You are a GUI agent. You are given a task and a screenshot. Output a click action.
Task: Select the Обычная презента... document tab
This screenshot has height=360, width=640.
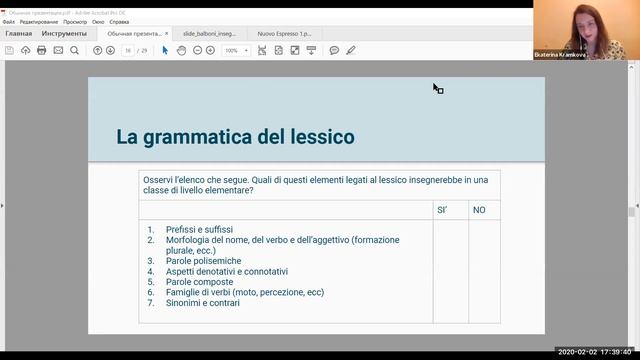tap(134, 34)
